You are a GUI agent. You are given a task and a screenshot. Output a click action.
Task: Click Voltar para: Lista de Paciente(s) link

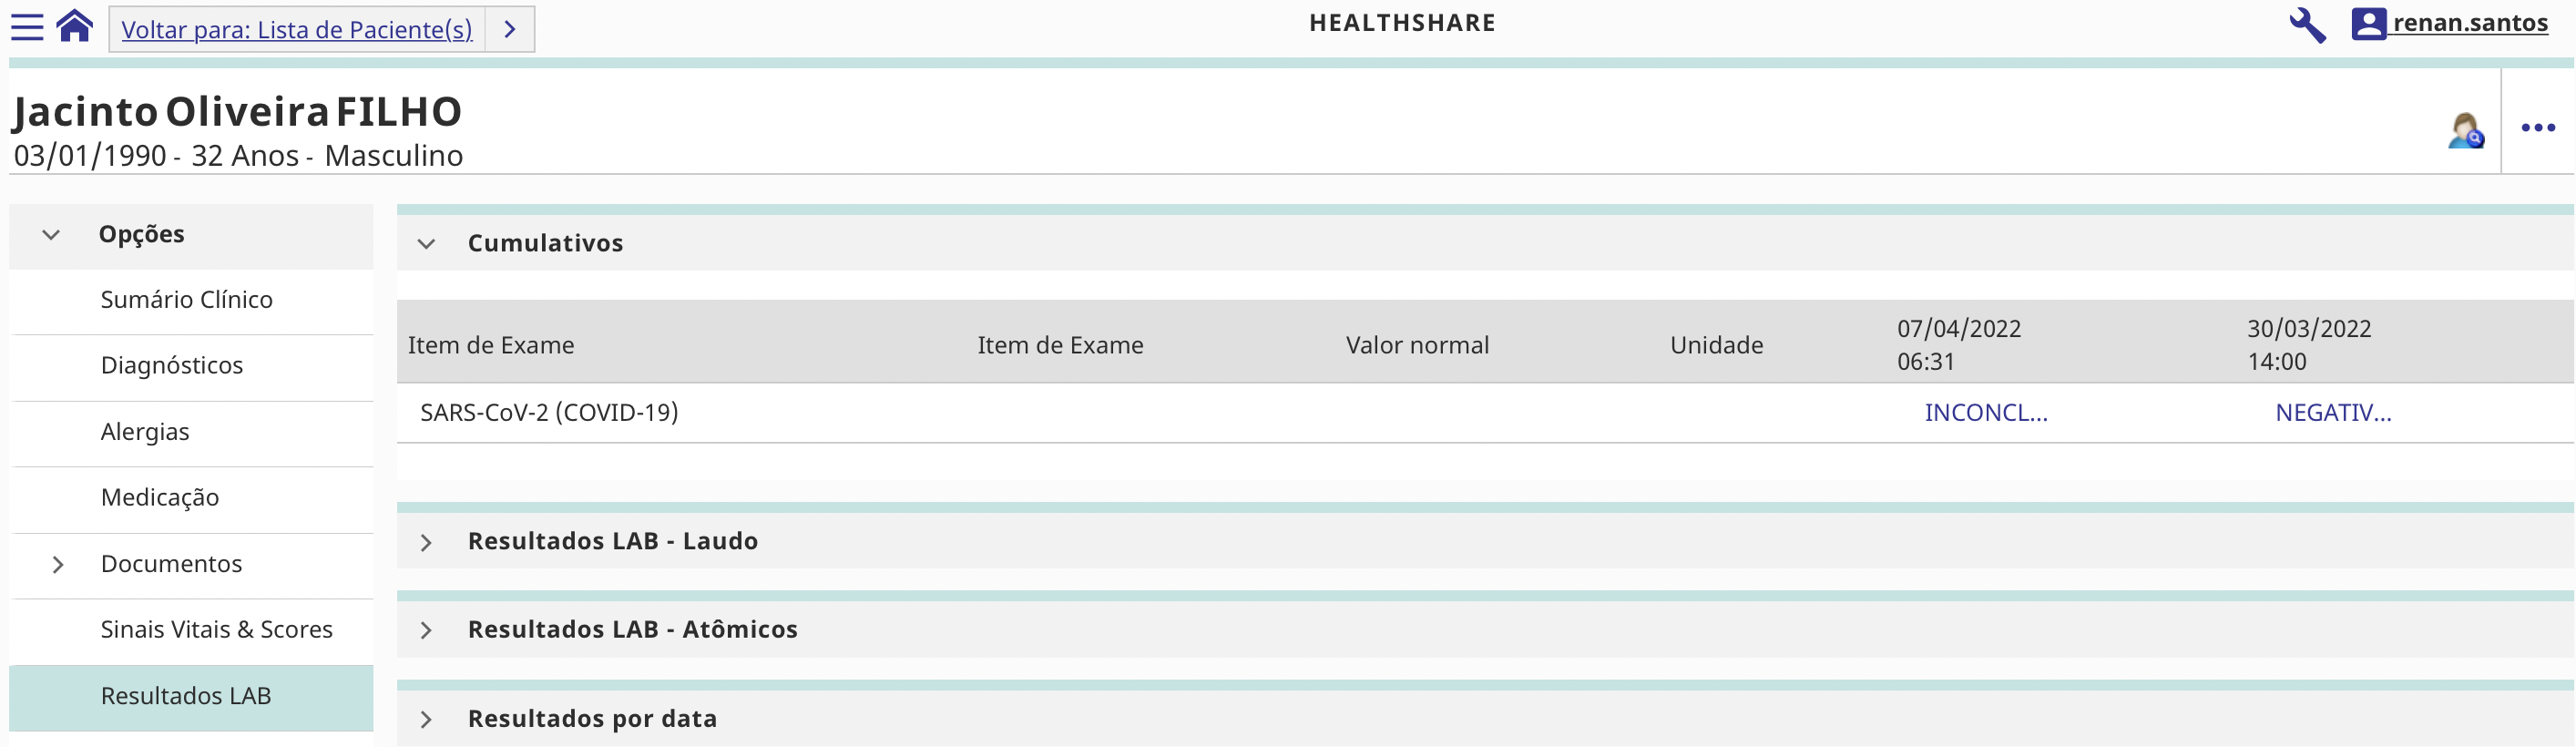296,30
